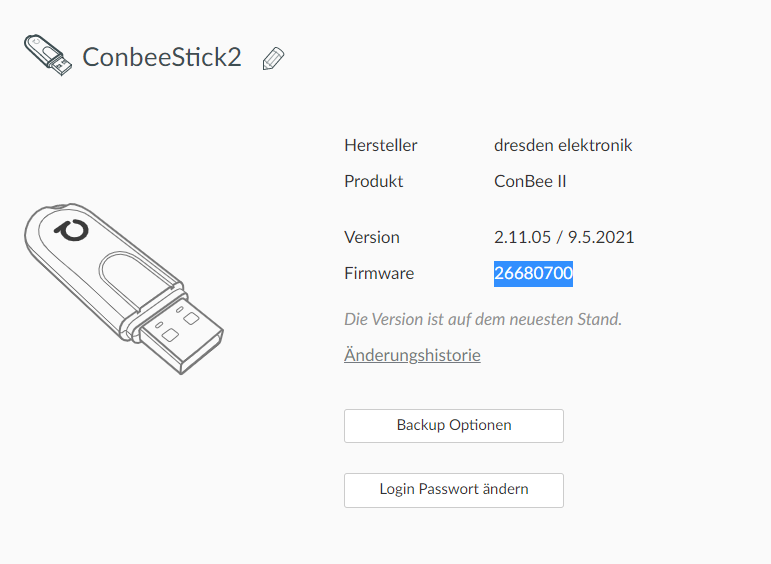This screenshot has width=771, height=564.
Task: Click the version value 2.11.05 / 9.5.2021
Action: [564, 237]
